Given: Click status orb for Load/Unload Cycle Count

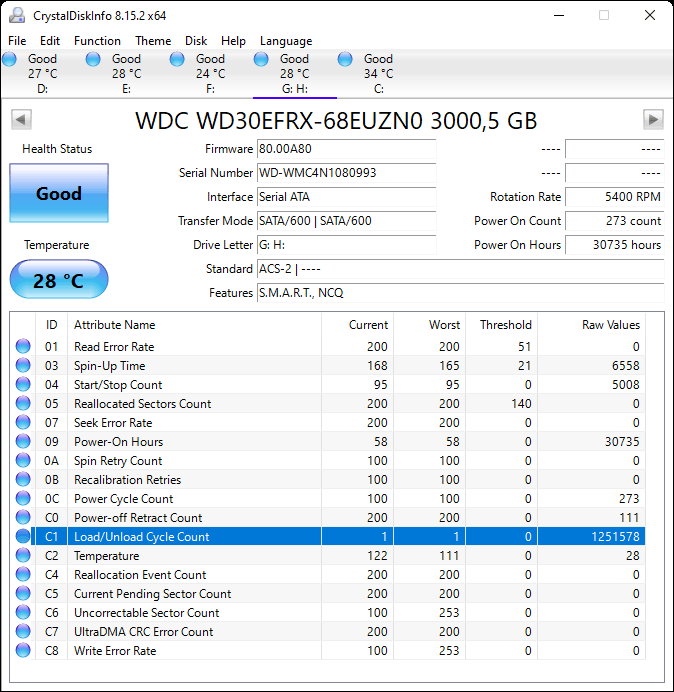Looking at the screenshot, I should click(23, 536).
